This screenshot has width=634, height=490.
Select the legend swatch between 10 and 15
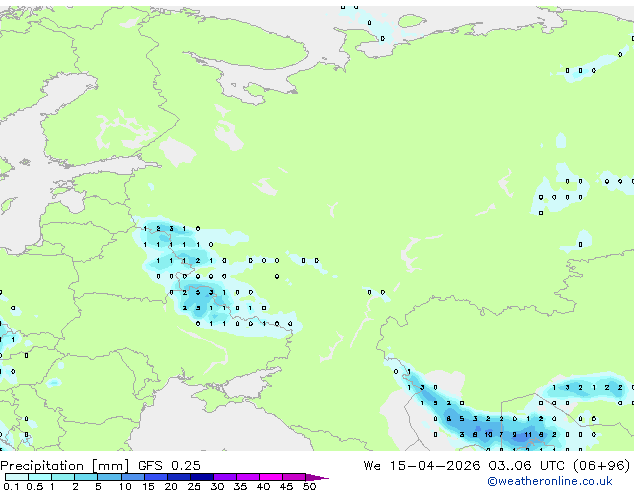click(133, 477)
